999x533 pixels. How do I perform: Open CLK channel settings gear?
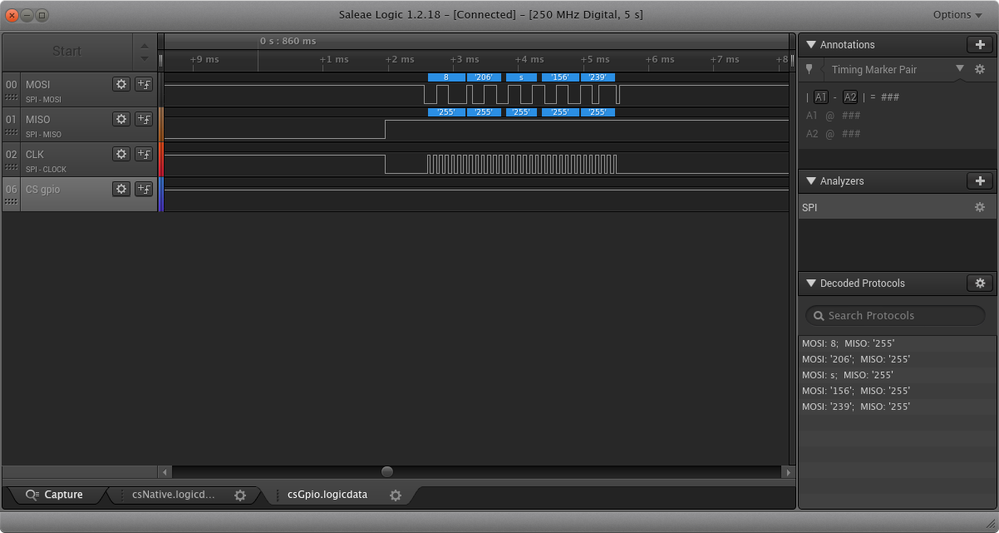121,154
